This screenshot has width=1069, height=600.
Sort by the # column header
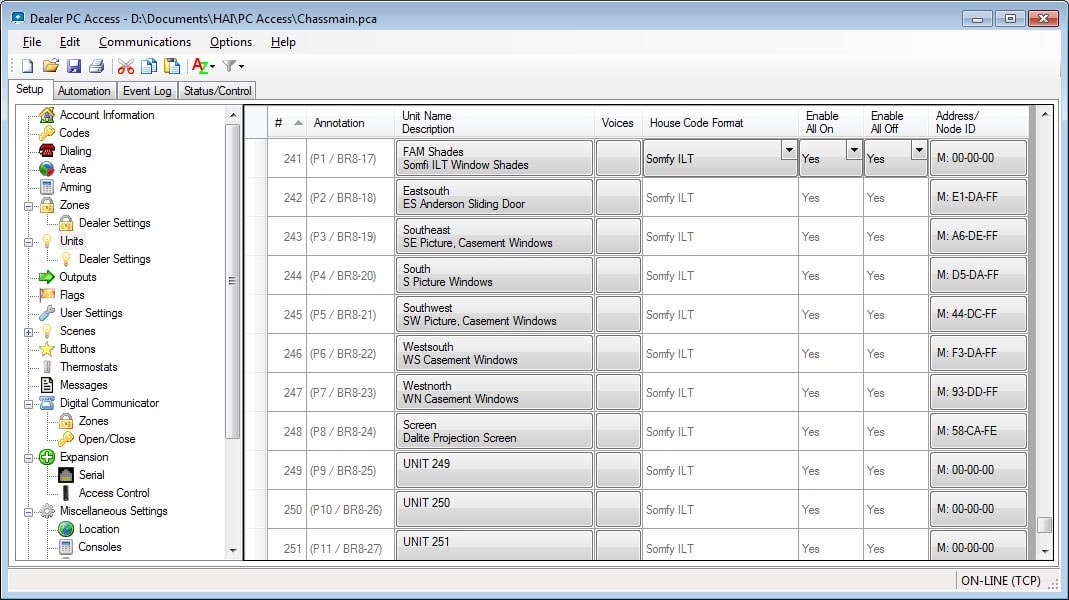pos(287,123)
